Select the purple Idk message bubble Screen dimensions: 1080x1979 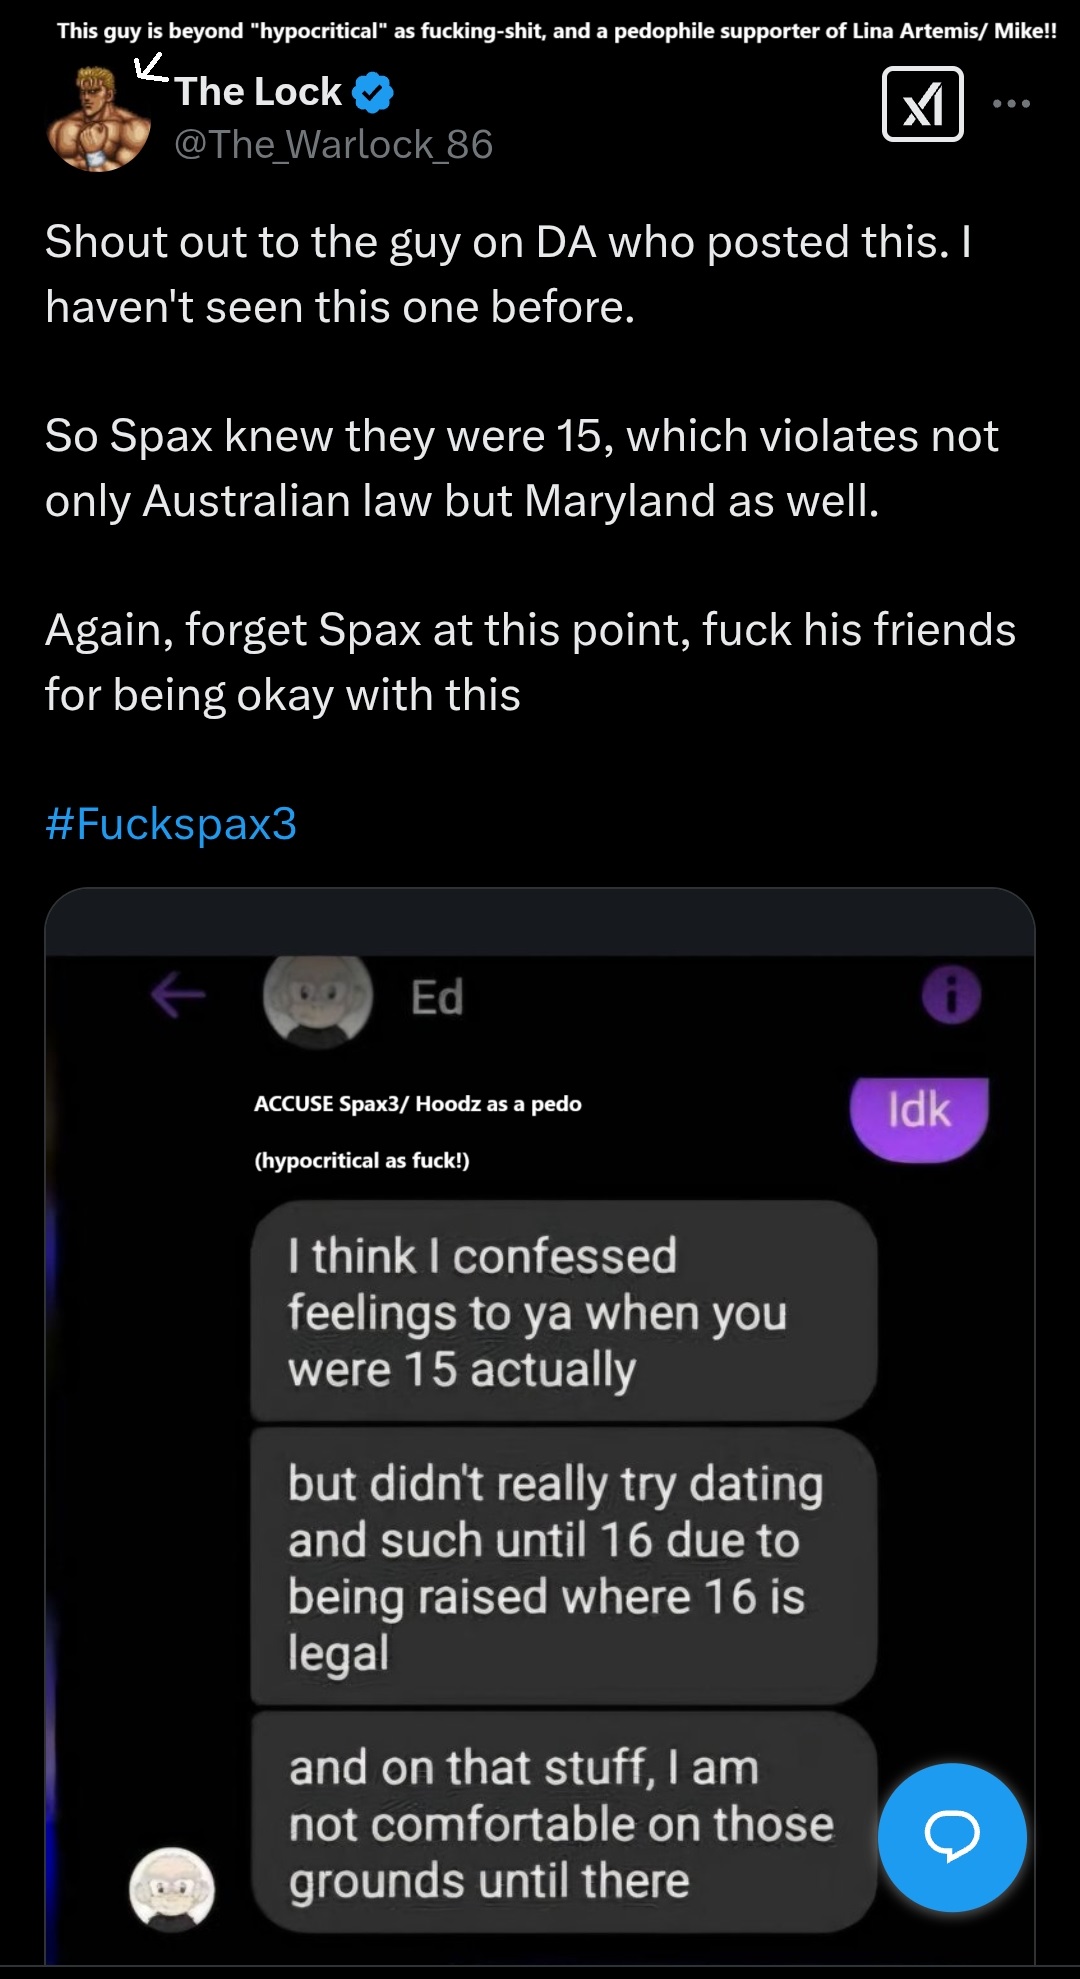pos(919,1118)
